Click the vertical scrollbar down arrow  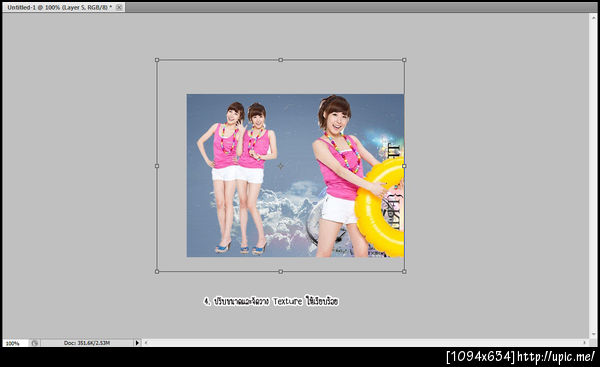click(x=593, y=334)
